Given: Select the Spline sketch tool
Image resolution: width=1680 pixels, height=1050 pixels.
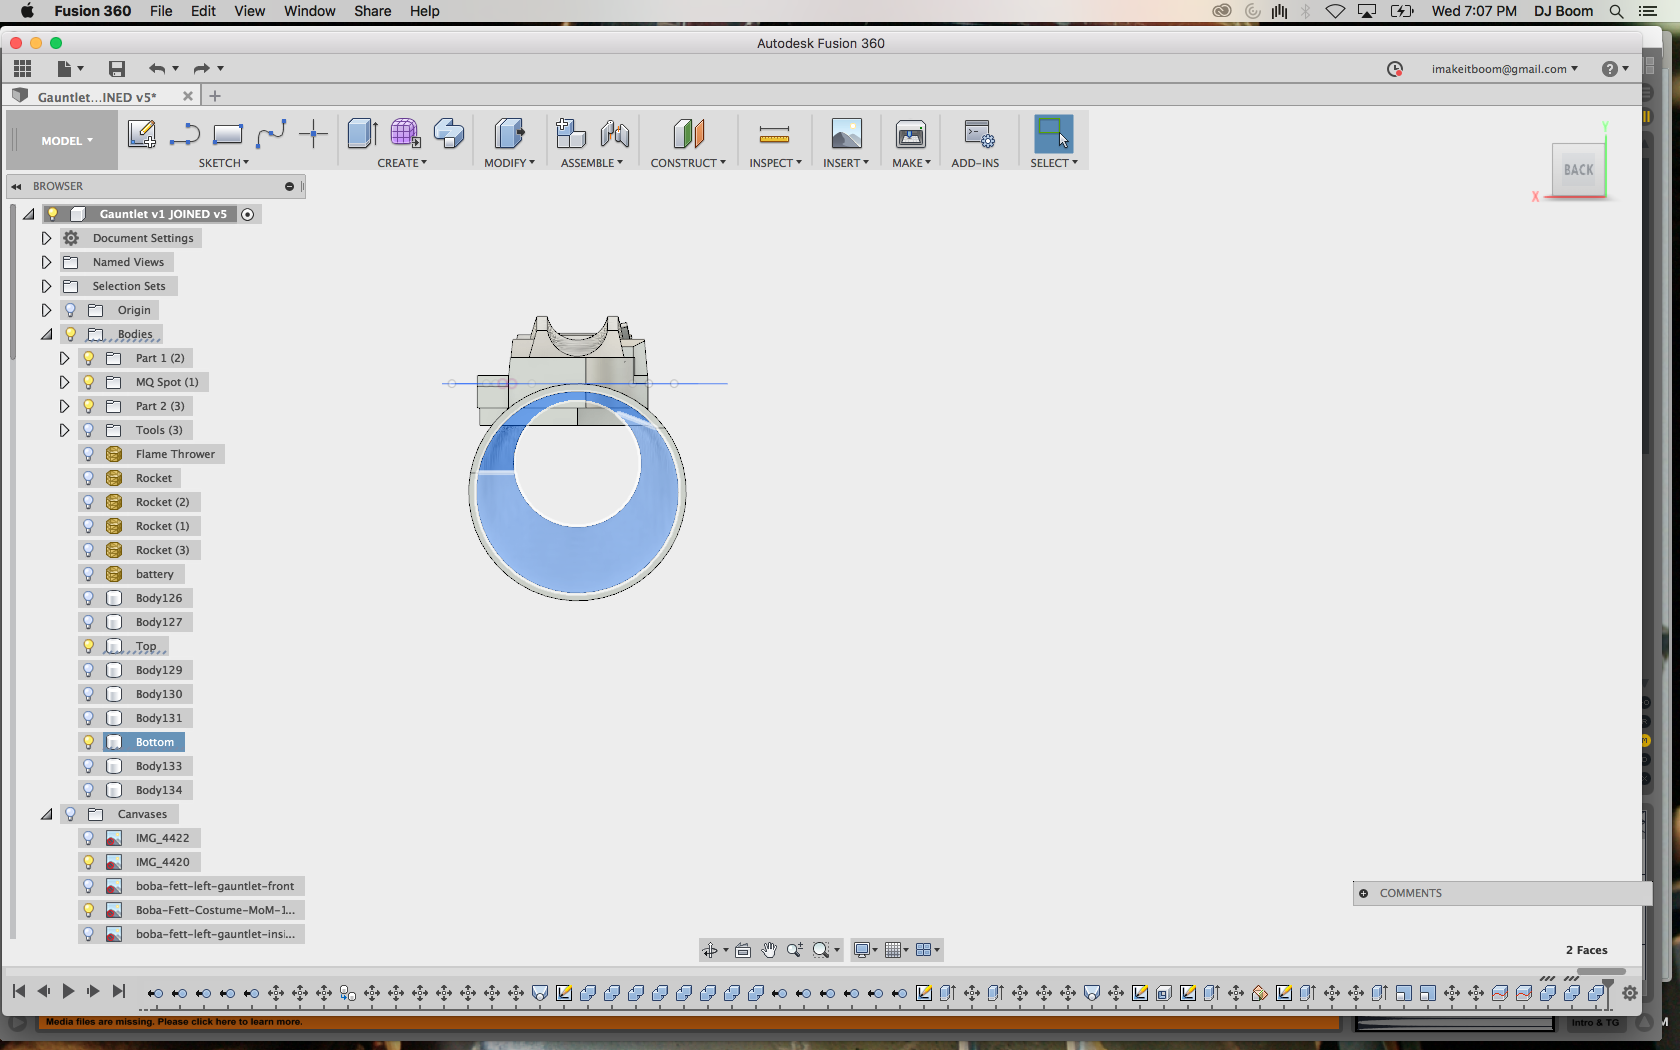Looking at the screenshot, I should tap(271, 134).
